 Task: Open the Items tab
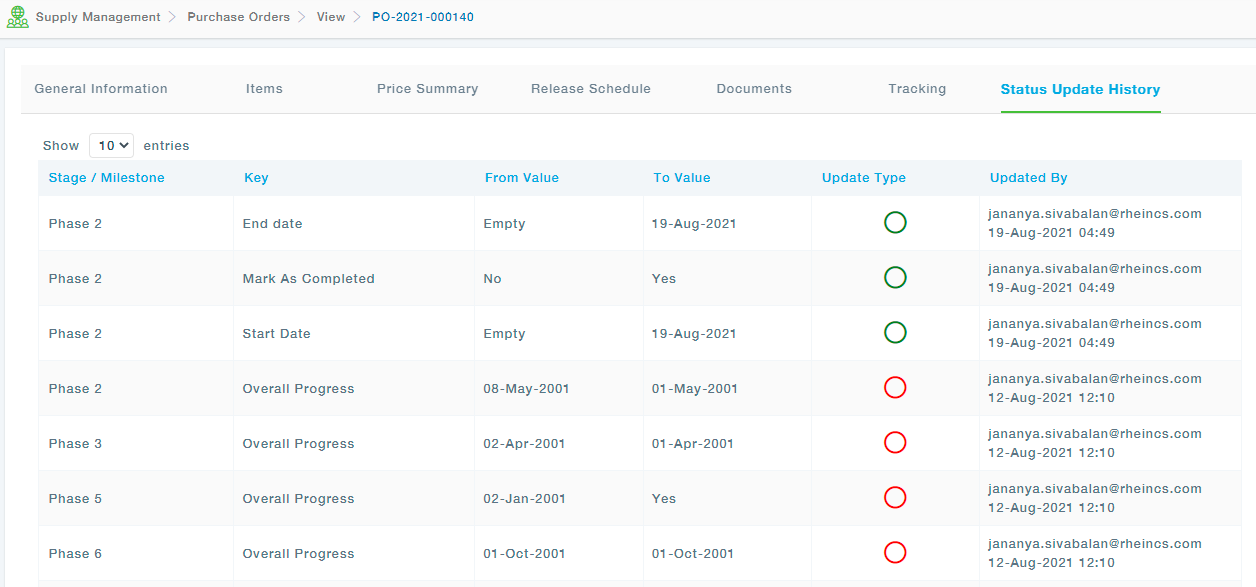pos(264,89)
